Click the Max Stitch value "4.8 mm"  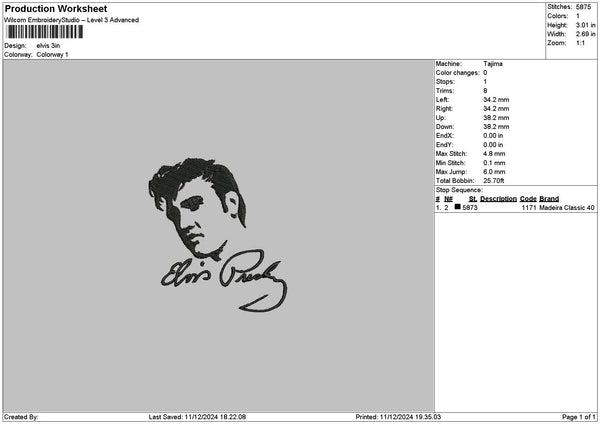tap(494, 154)
